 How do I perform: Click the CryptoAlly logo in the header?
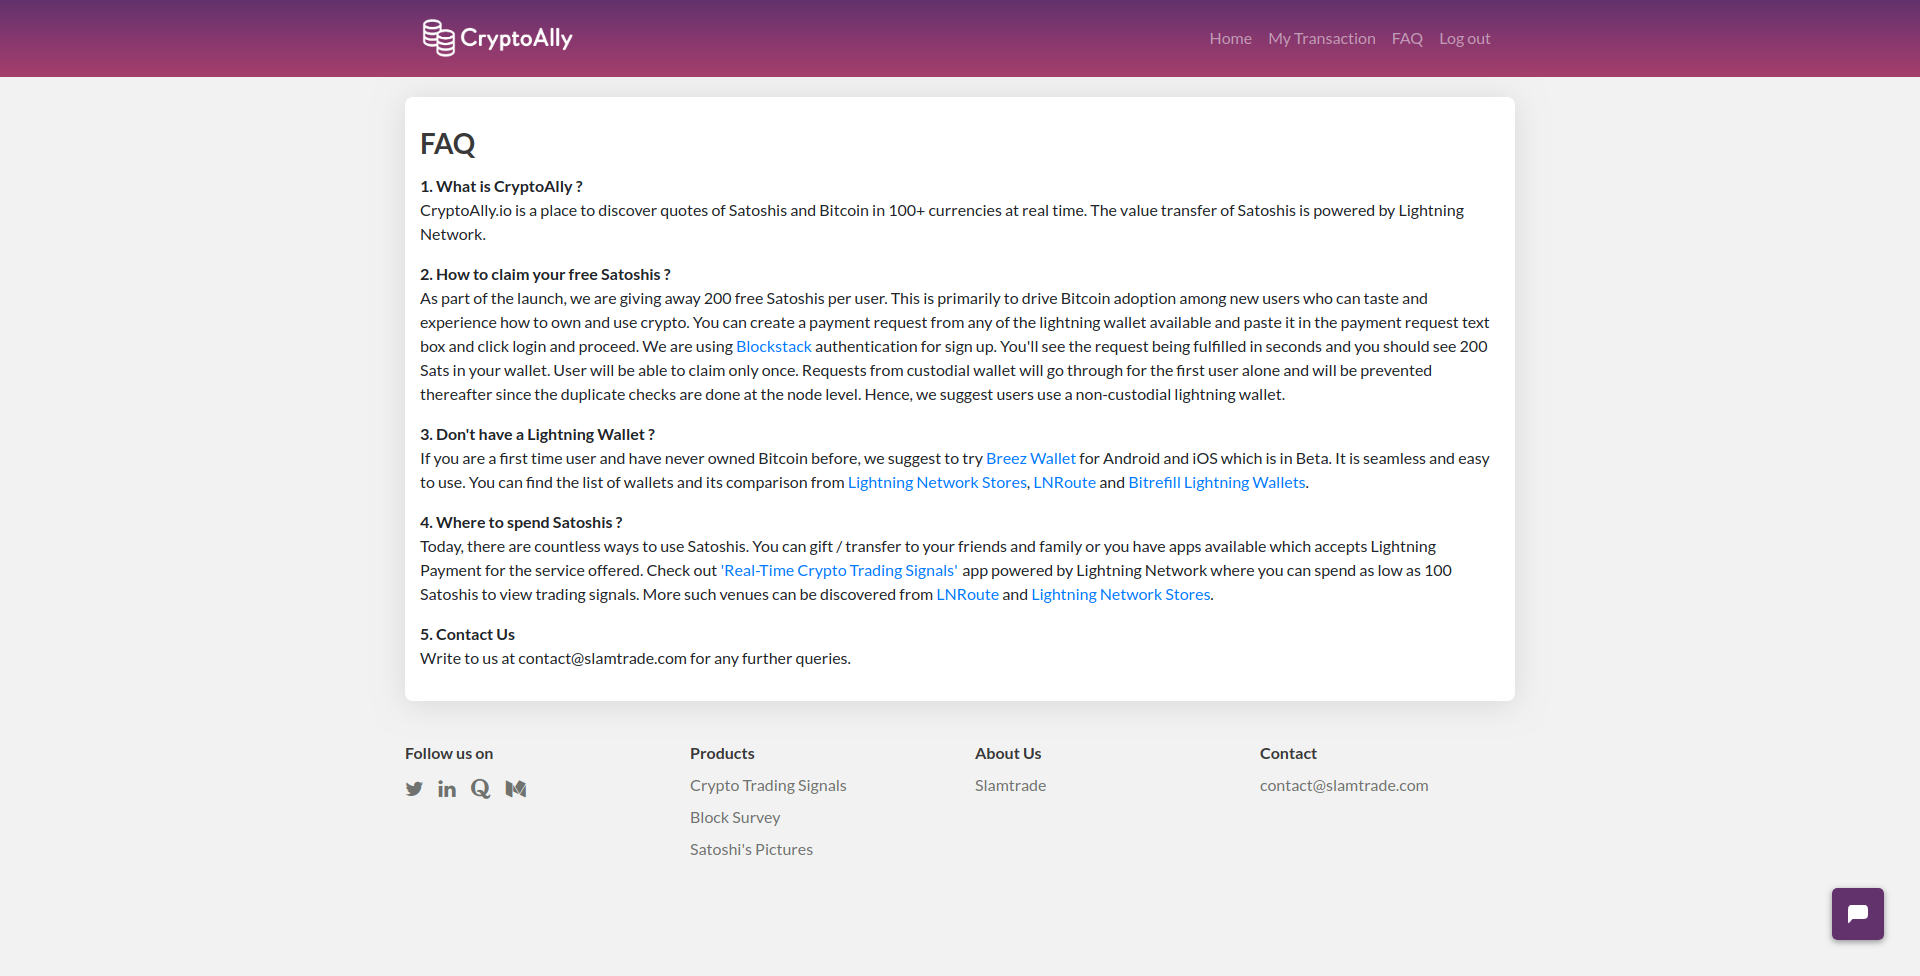pyautogui.click(x=497, y=38)
